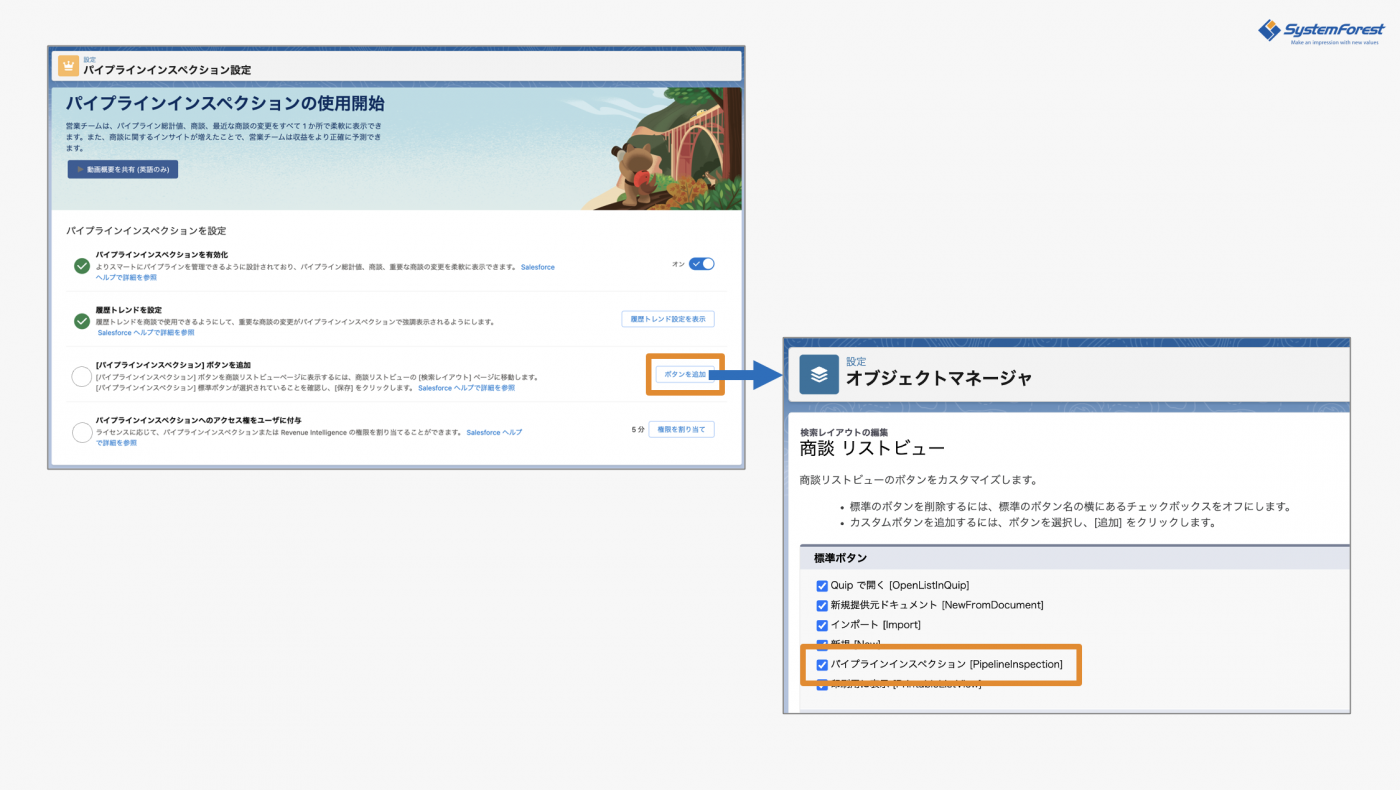Click the オブジェクトマネージャ page title
Image resolution: width=1400 pixels, height=790 pixels.
coord(938,379)
